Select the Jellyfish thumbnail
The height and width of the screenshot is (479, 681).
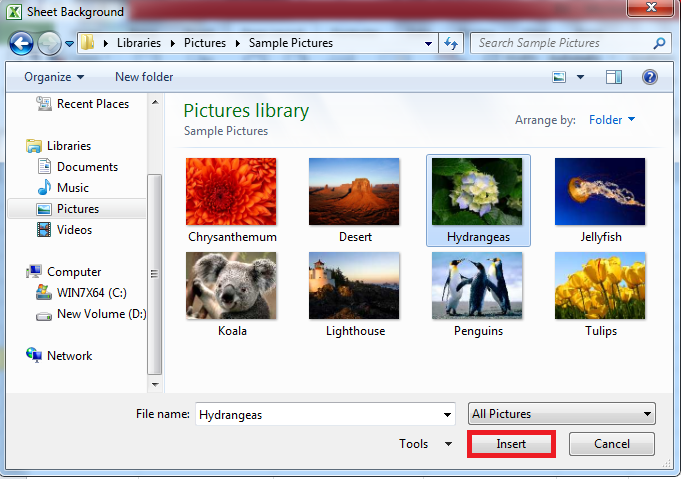600,192
